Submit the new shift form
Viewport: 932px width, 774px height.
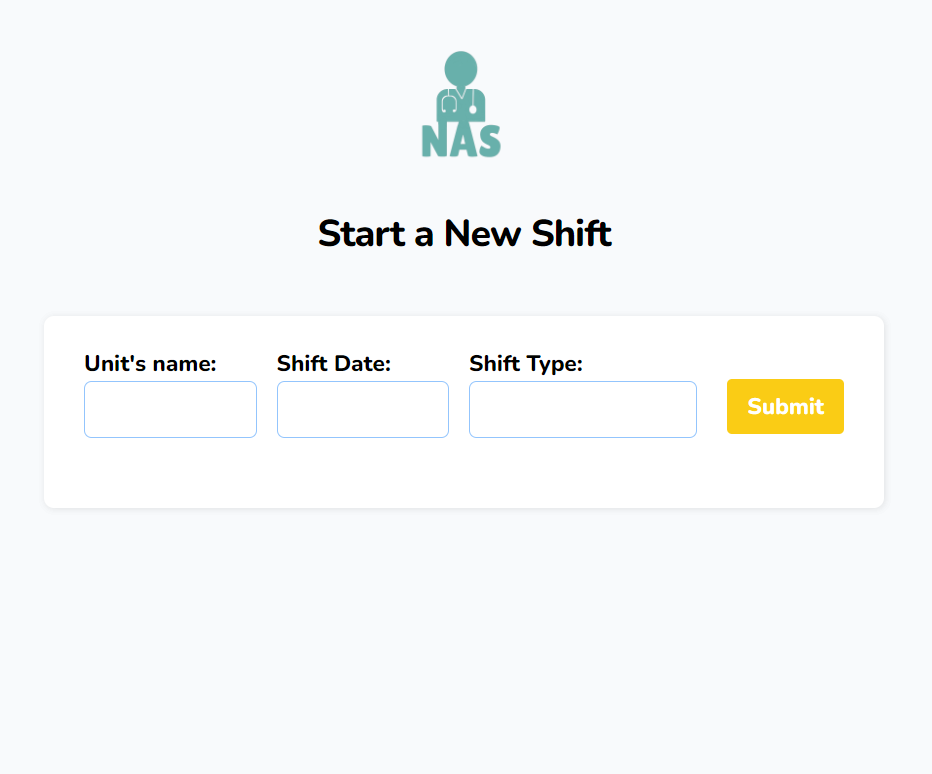pyautogui.click(x=785, y=406)
